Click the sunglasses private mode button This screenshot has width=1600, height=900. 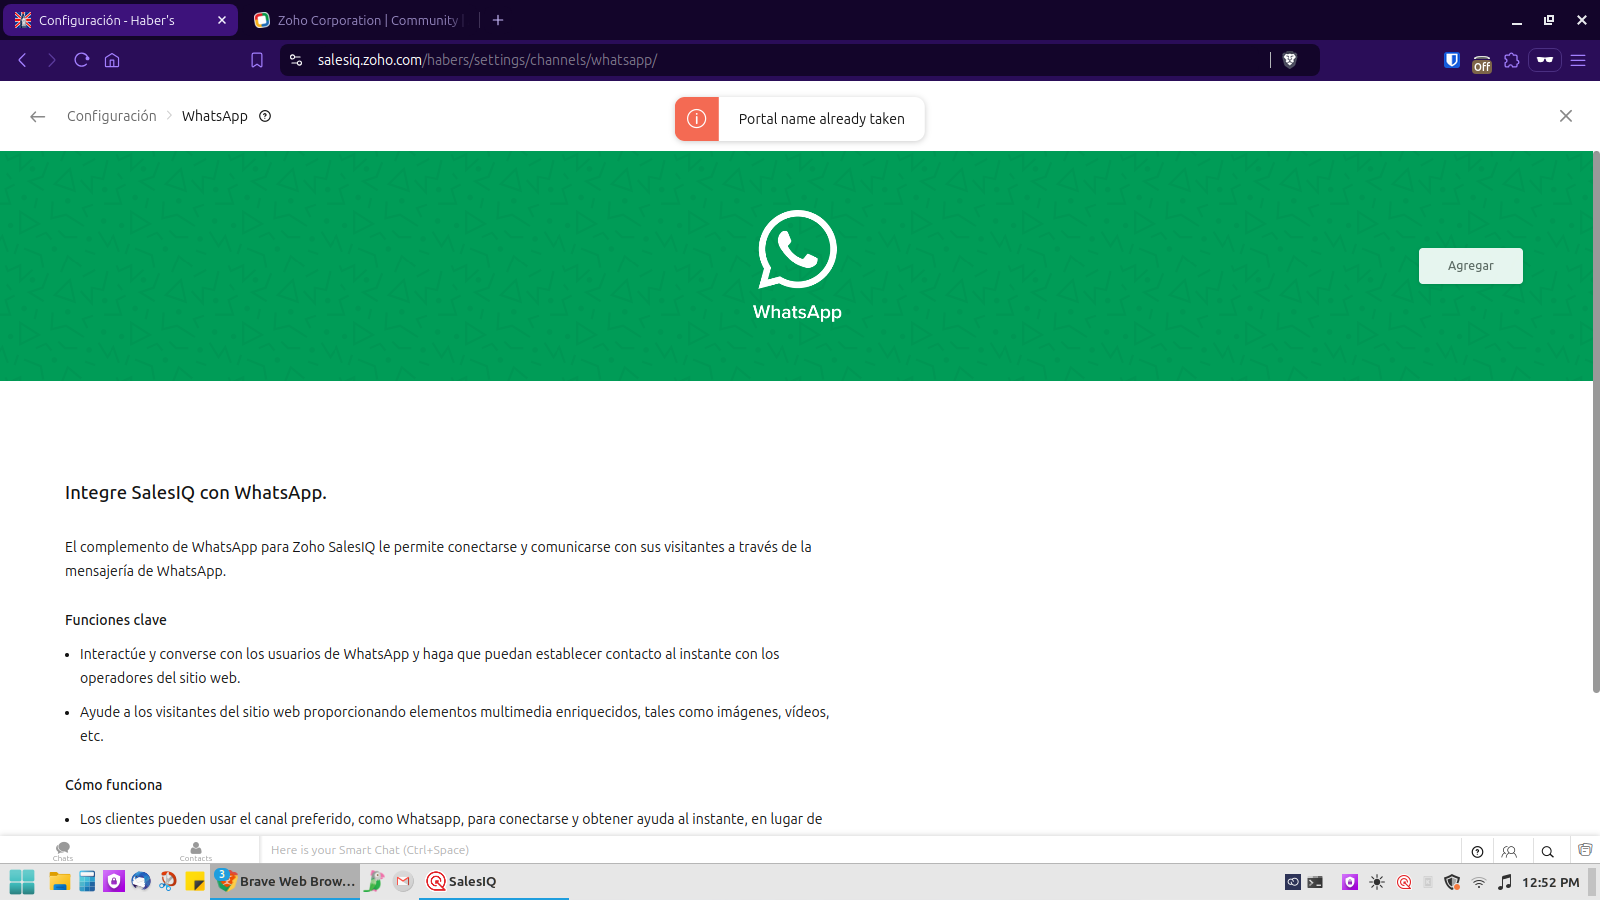point(1545,60)
